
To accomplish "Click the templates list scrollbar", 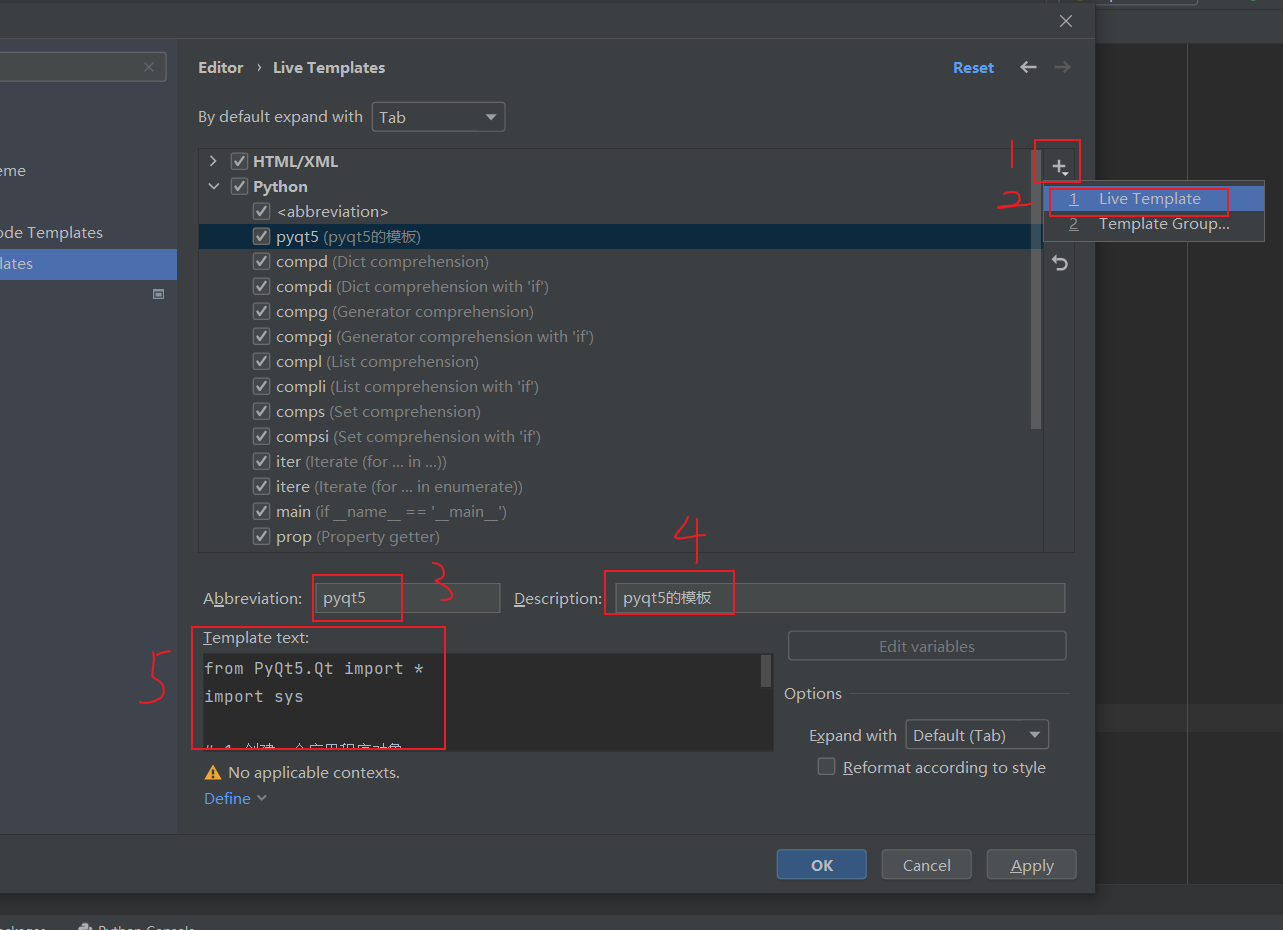I will pos(1036,290).
